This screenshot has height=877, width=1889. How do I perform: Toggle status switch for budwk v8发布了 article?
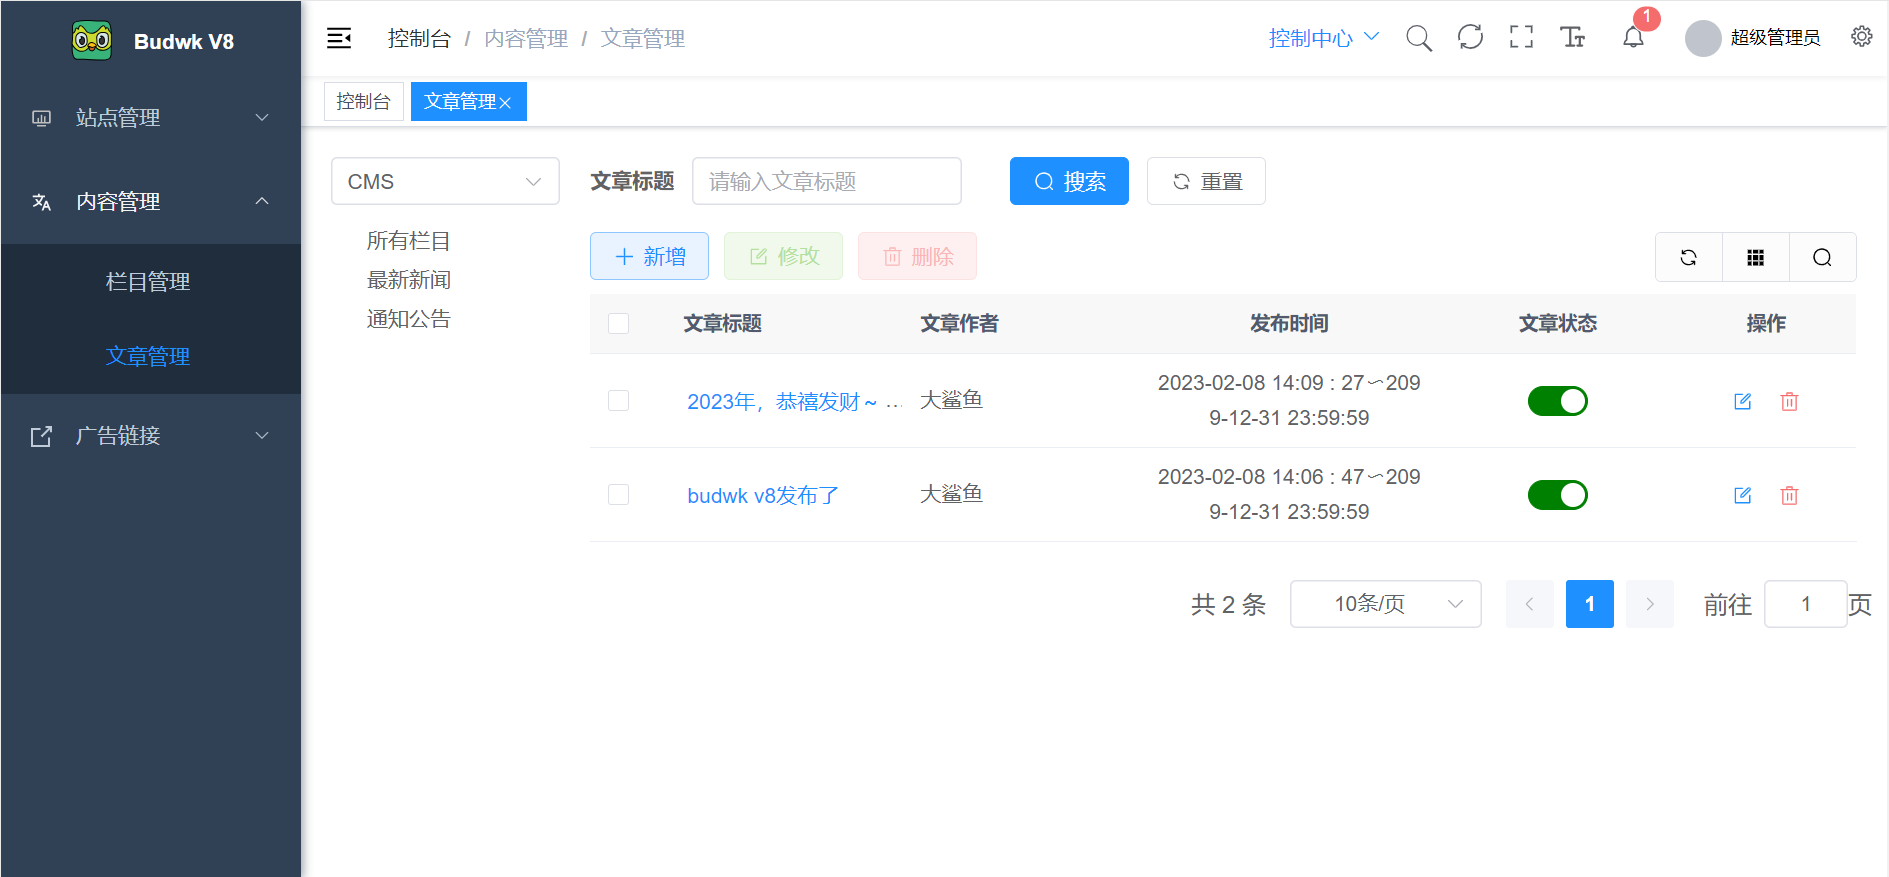(1557, 495)
